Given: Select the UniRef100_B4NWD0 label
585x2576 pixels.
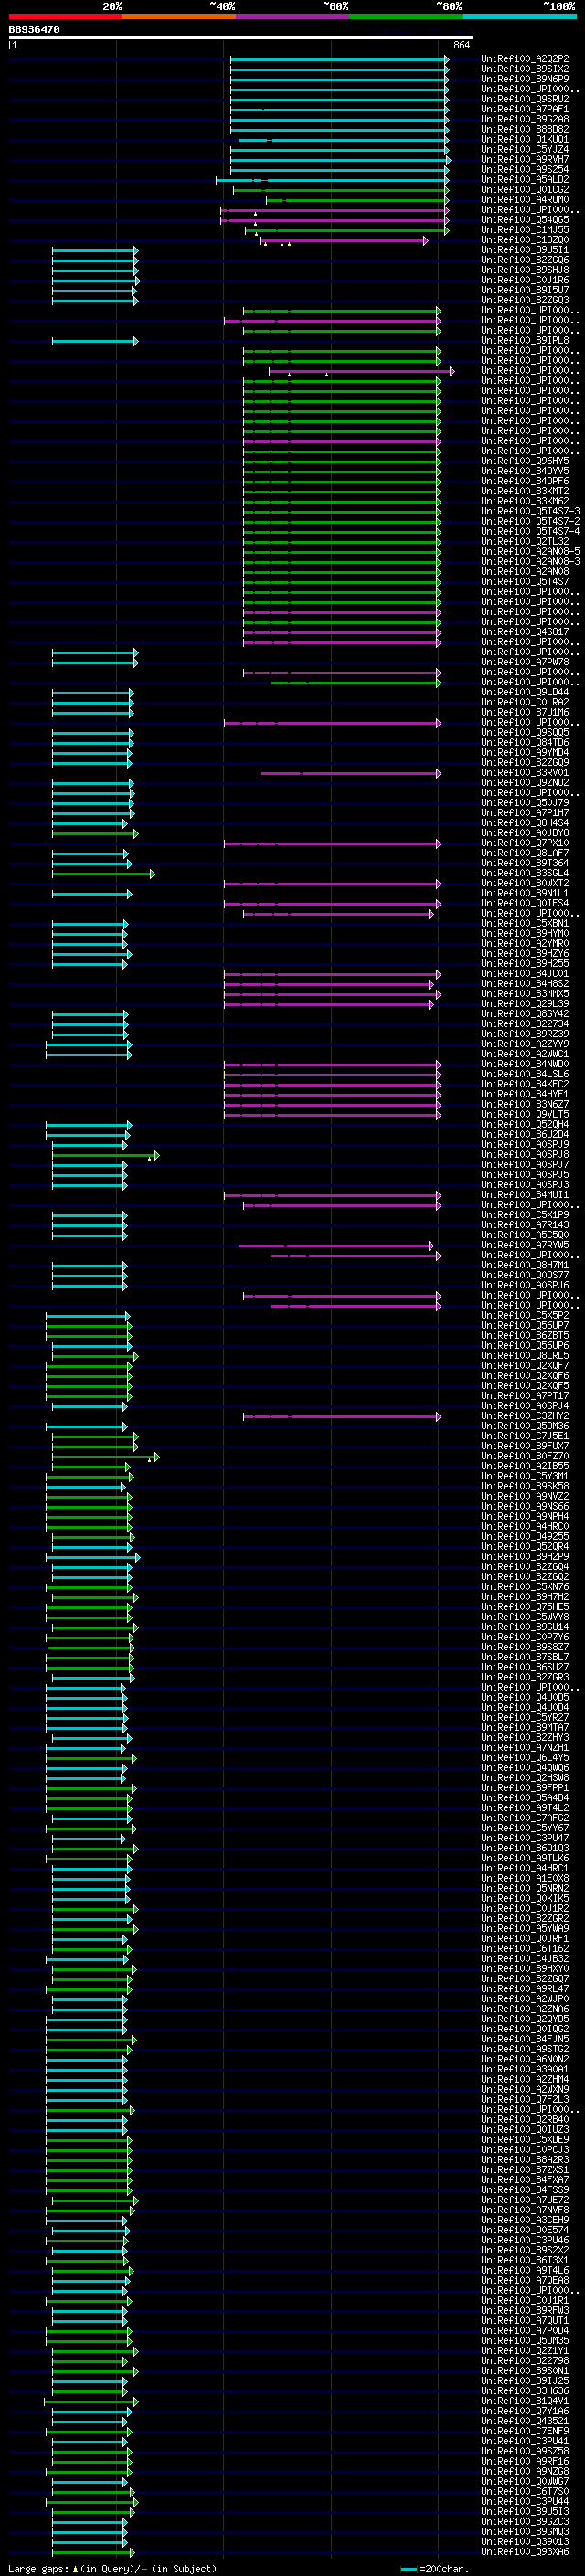Looking at the screenshot, I should (525, 1064).
